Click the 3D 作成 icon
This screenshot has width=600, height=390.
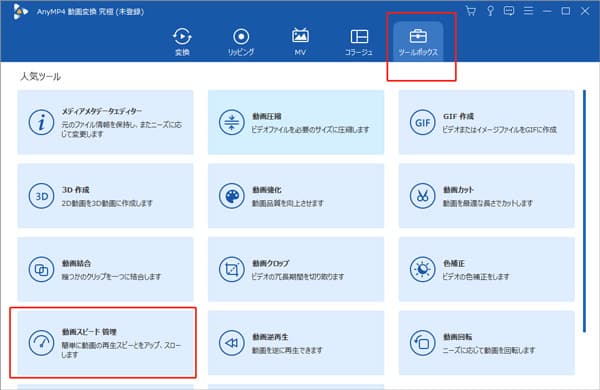coord(41,196)
